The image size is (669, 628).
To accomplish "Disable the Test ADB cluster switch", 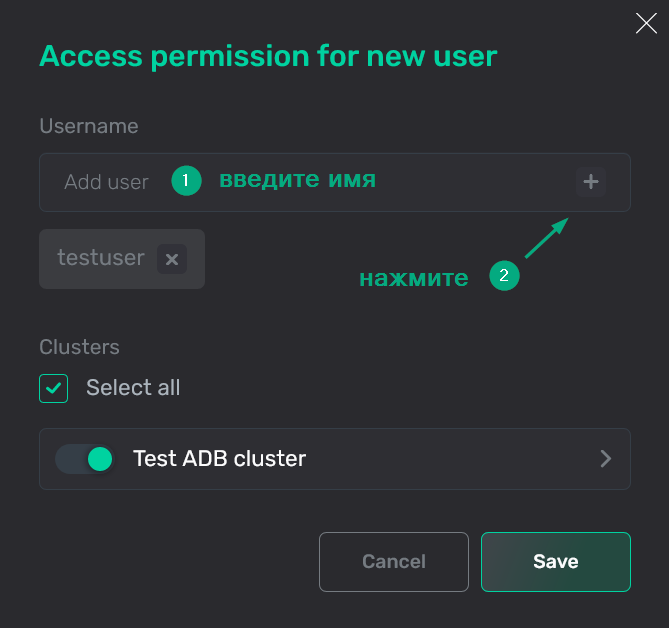I will pyautogui.click(x=84, y=459).
